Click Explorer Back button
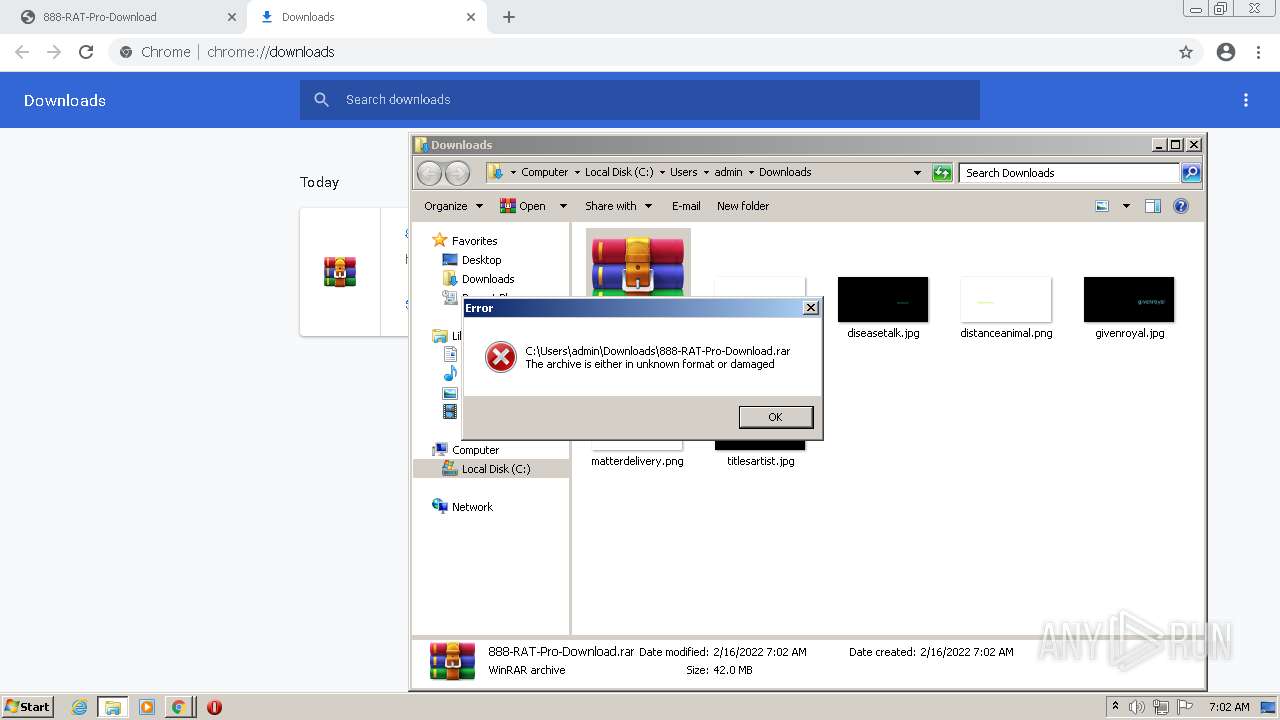This screenshot has height=720, width=1280. 429,173
